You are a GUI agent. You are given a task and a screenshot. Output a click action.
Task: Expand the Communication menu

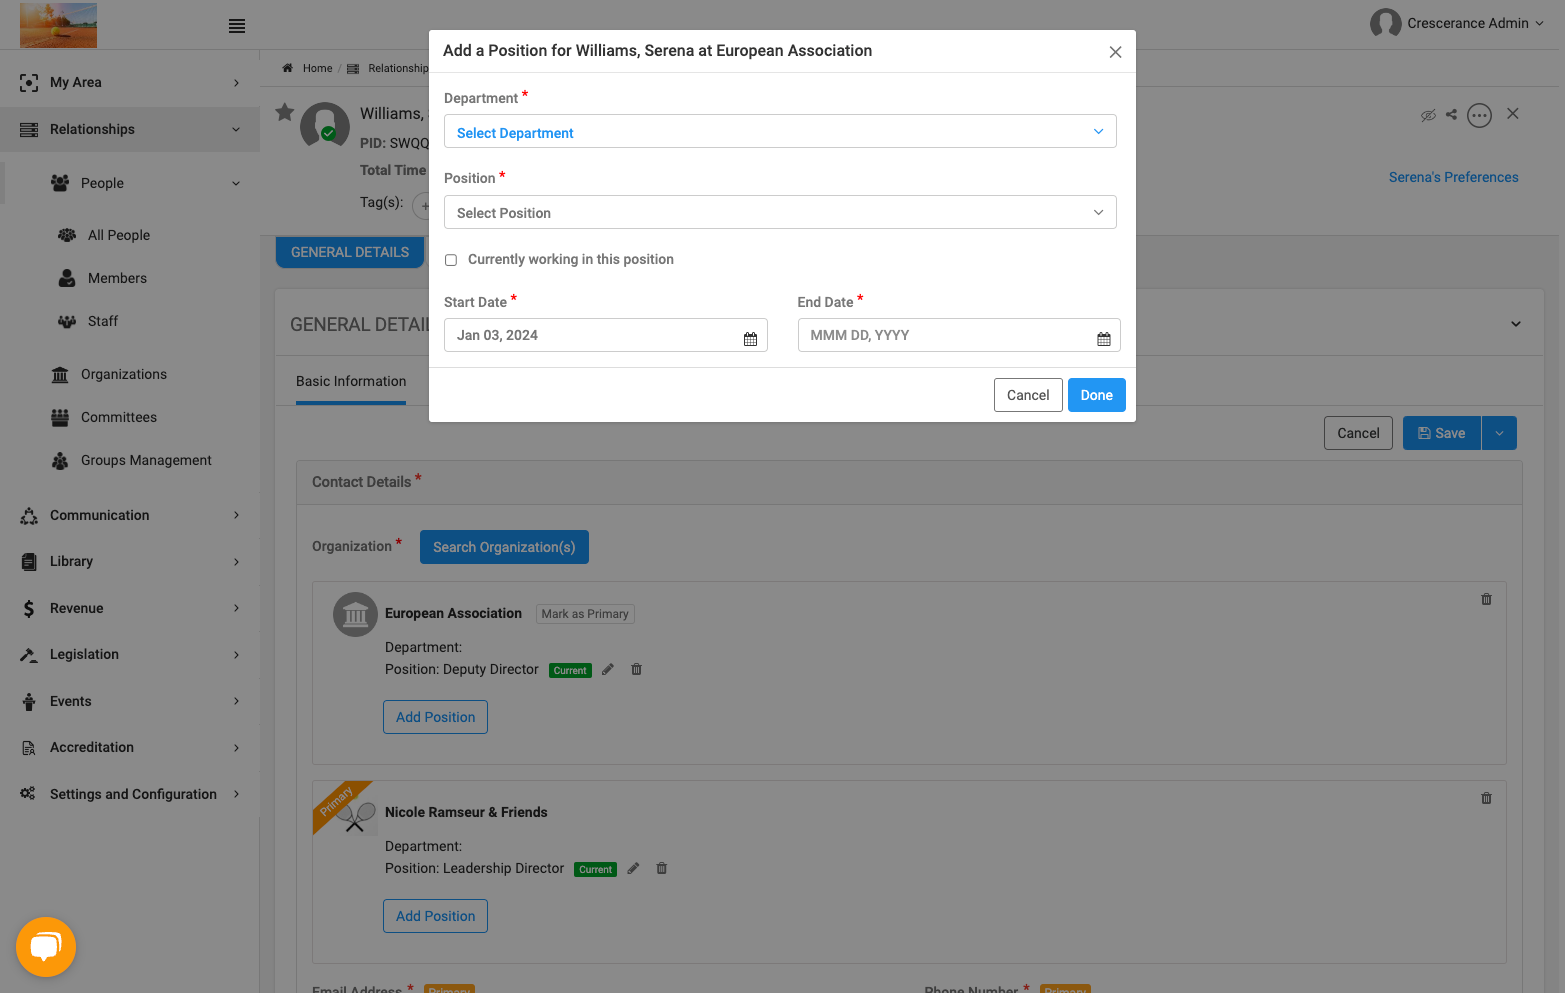(130, 515)
